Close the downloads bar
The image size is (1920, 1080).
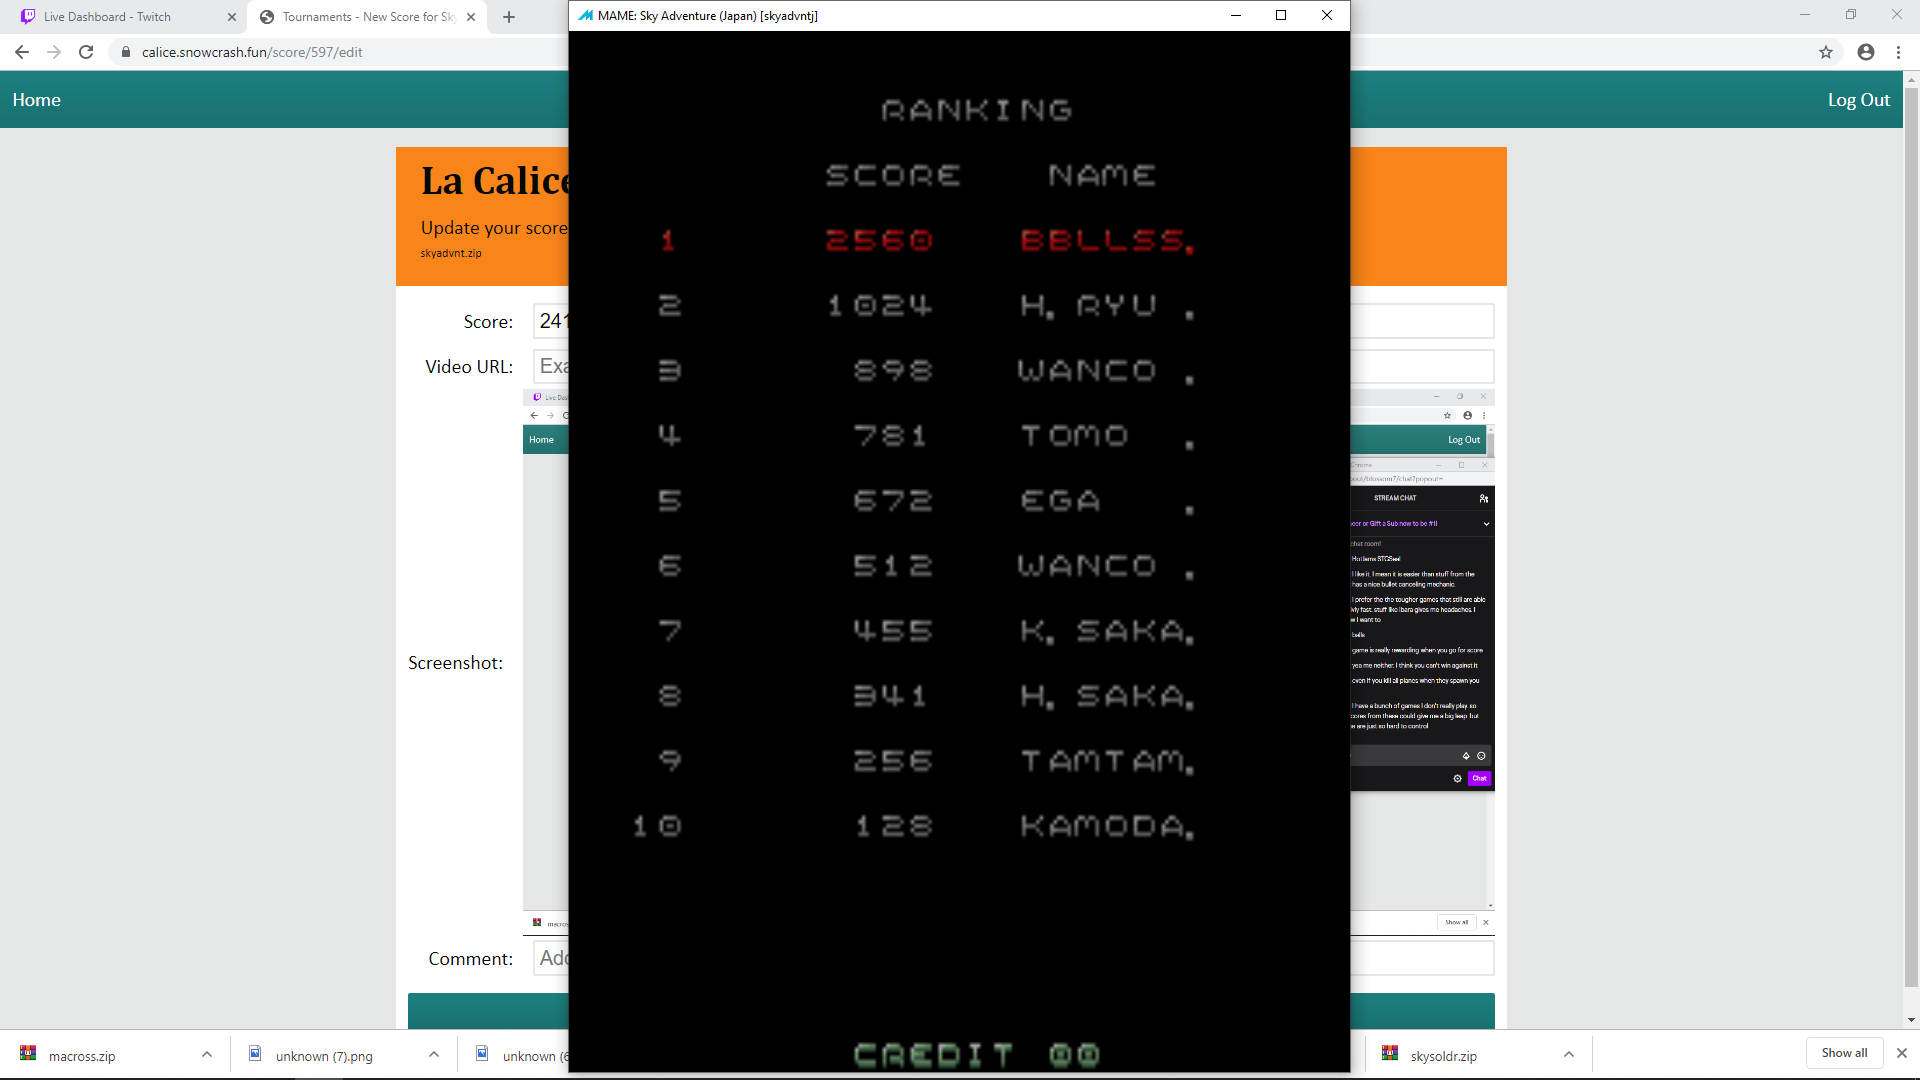coord(1902,1053)
